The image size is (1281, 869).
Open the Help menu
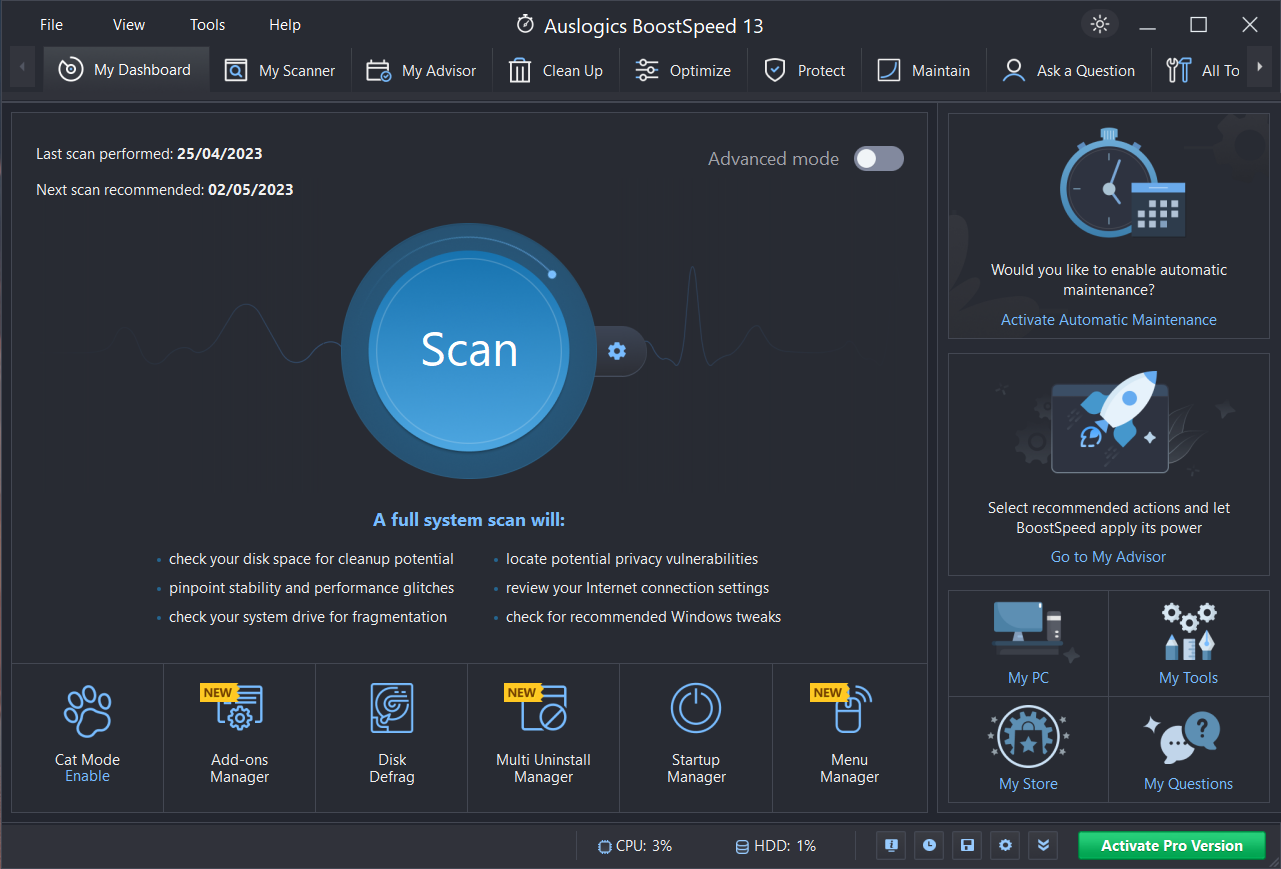click(x=285, y=25)
